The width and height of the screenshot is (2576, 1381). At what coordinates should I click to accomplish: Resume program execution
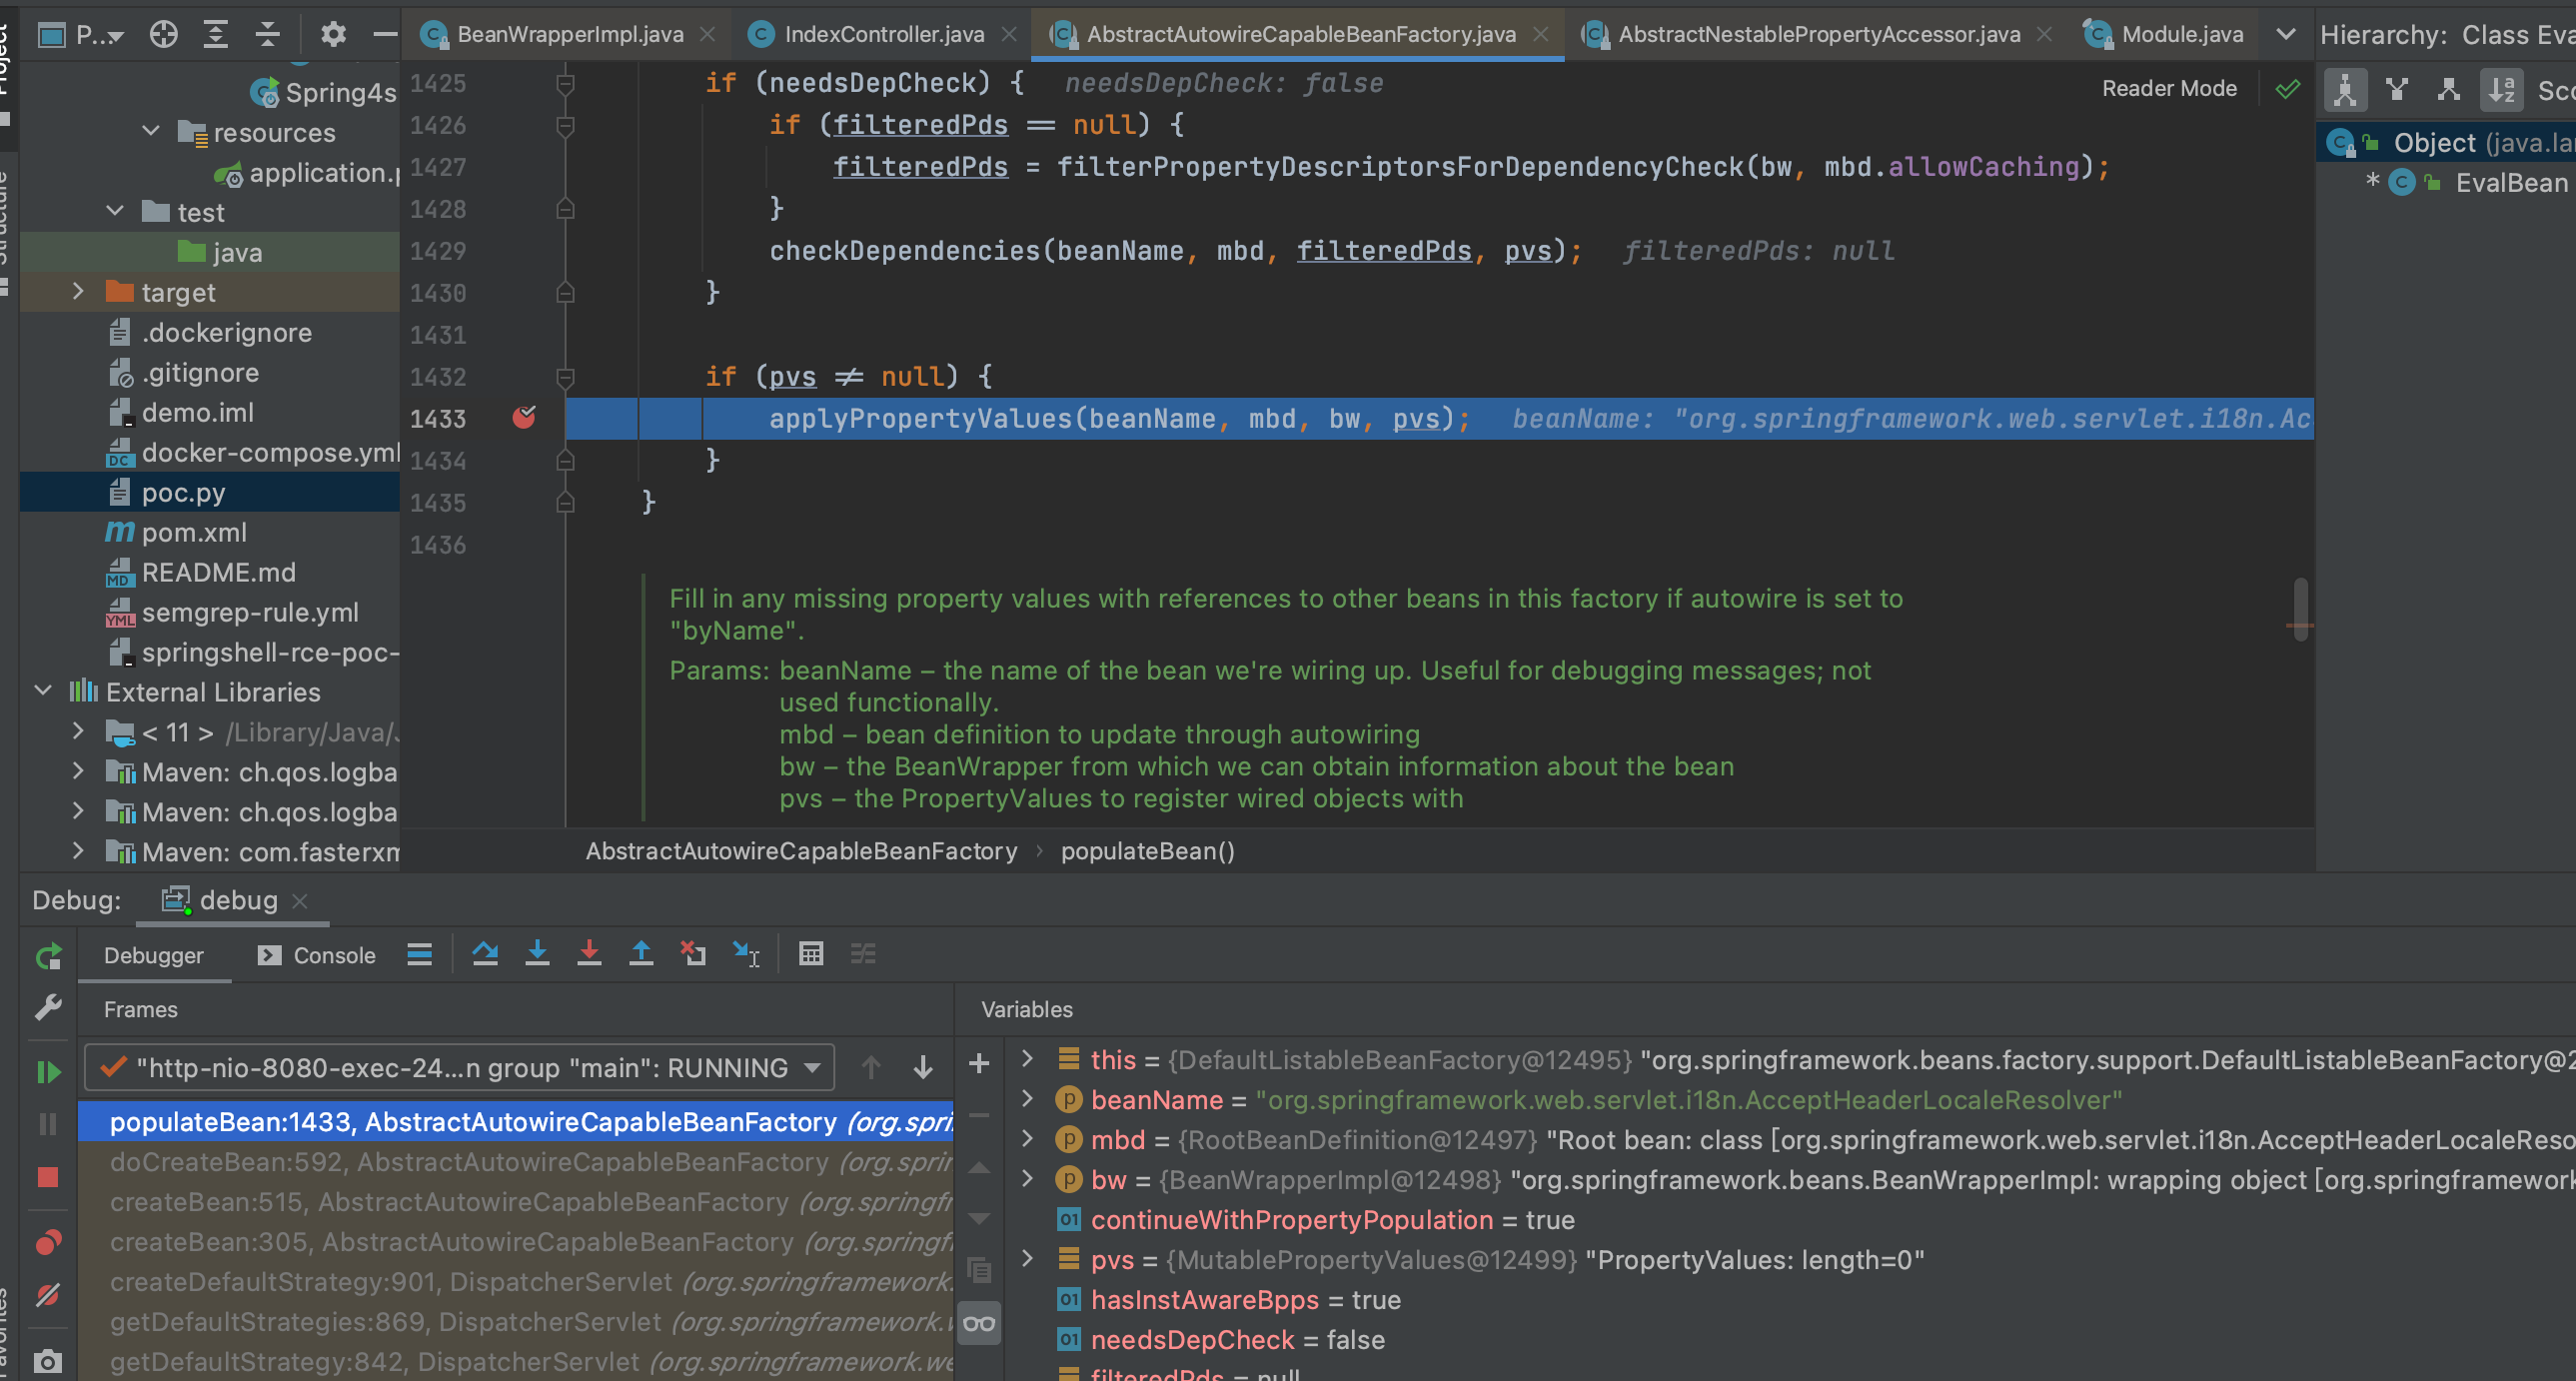point(48,1073)
